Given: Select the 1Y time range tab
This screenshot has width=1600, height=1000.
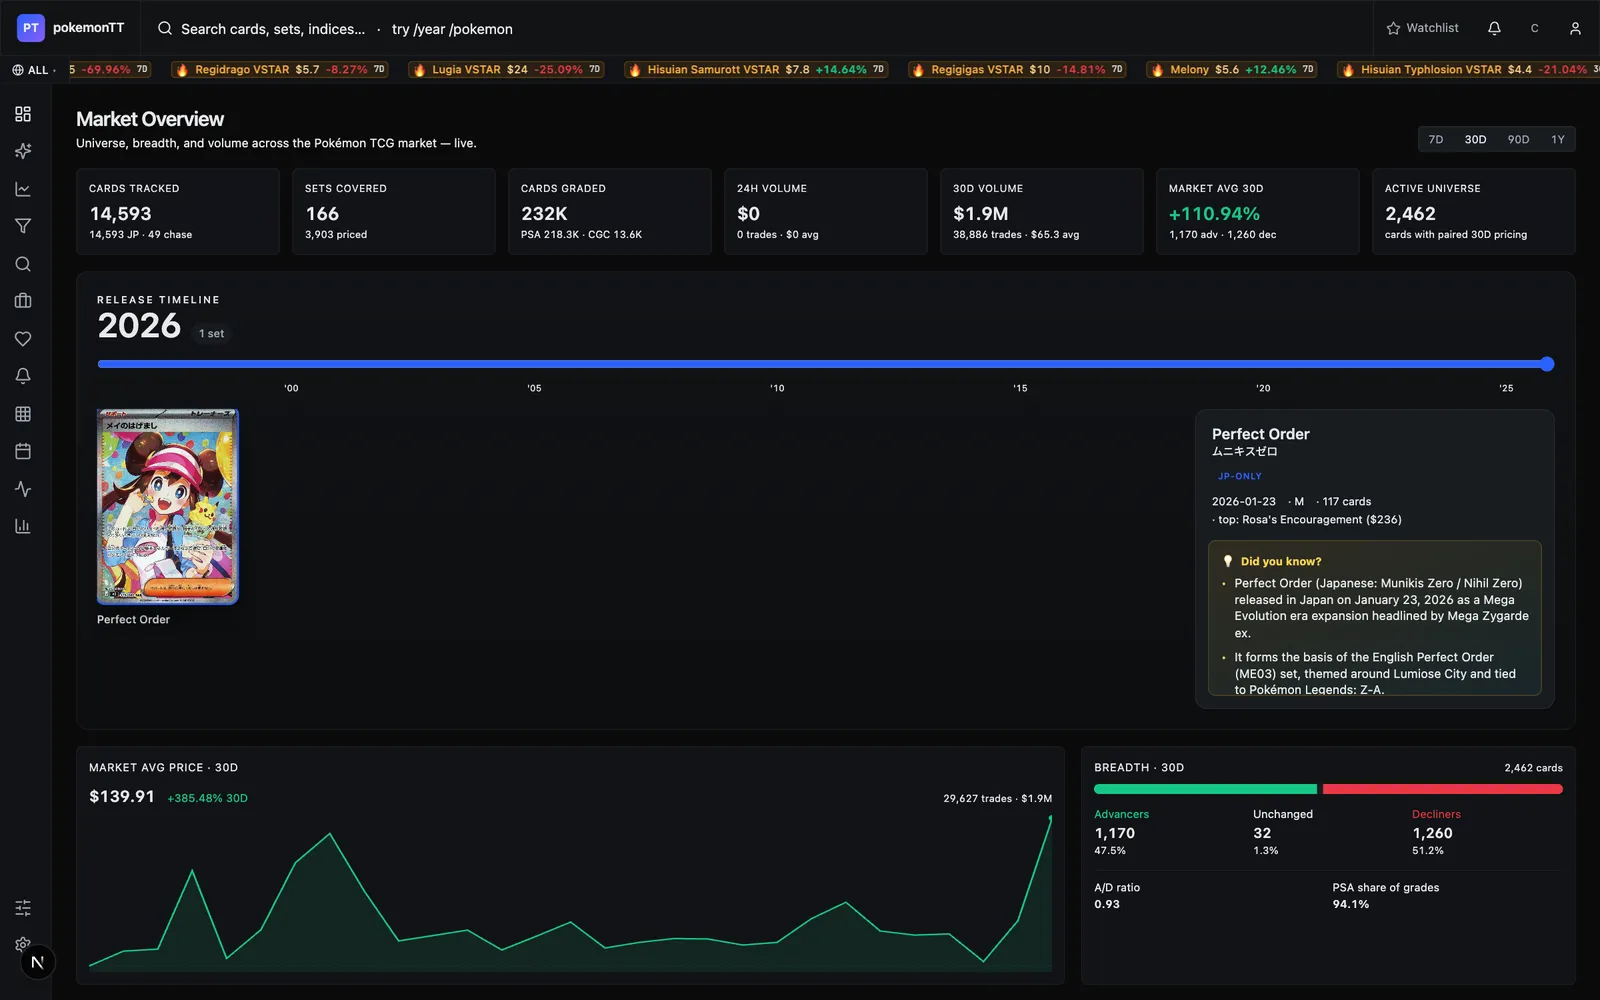Looking at the screenshot, I should (1558, 139).
